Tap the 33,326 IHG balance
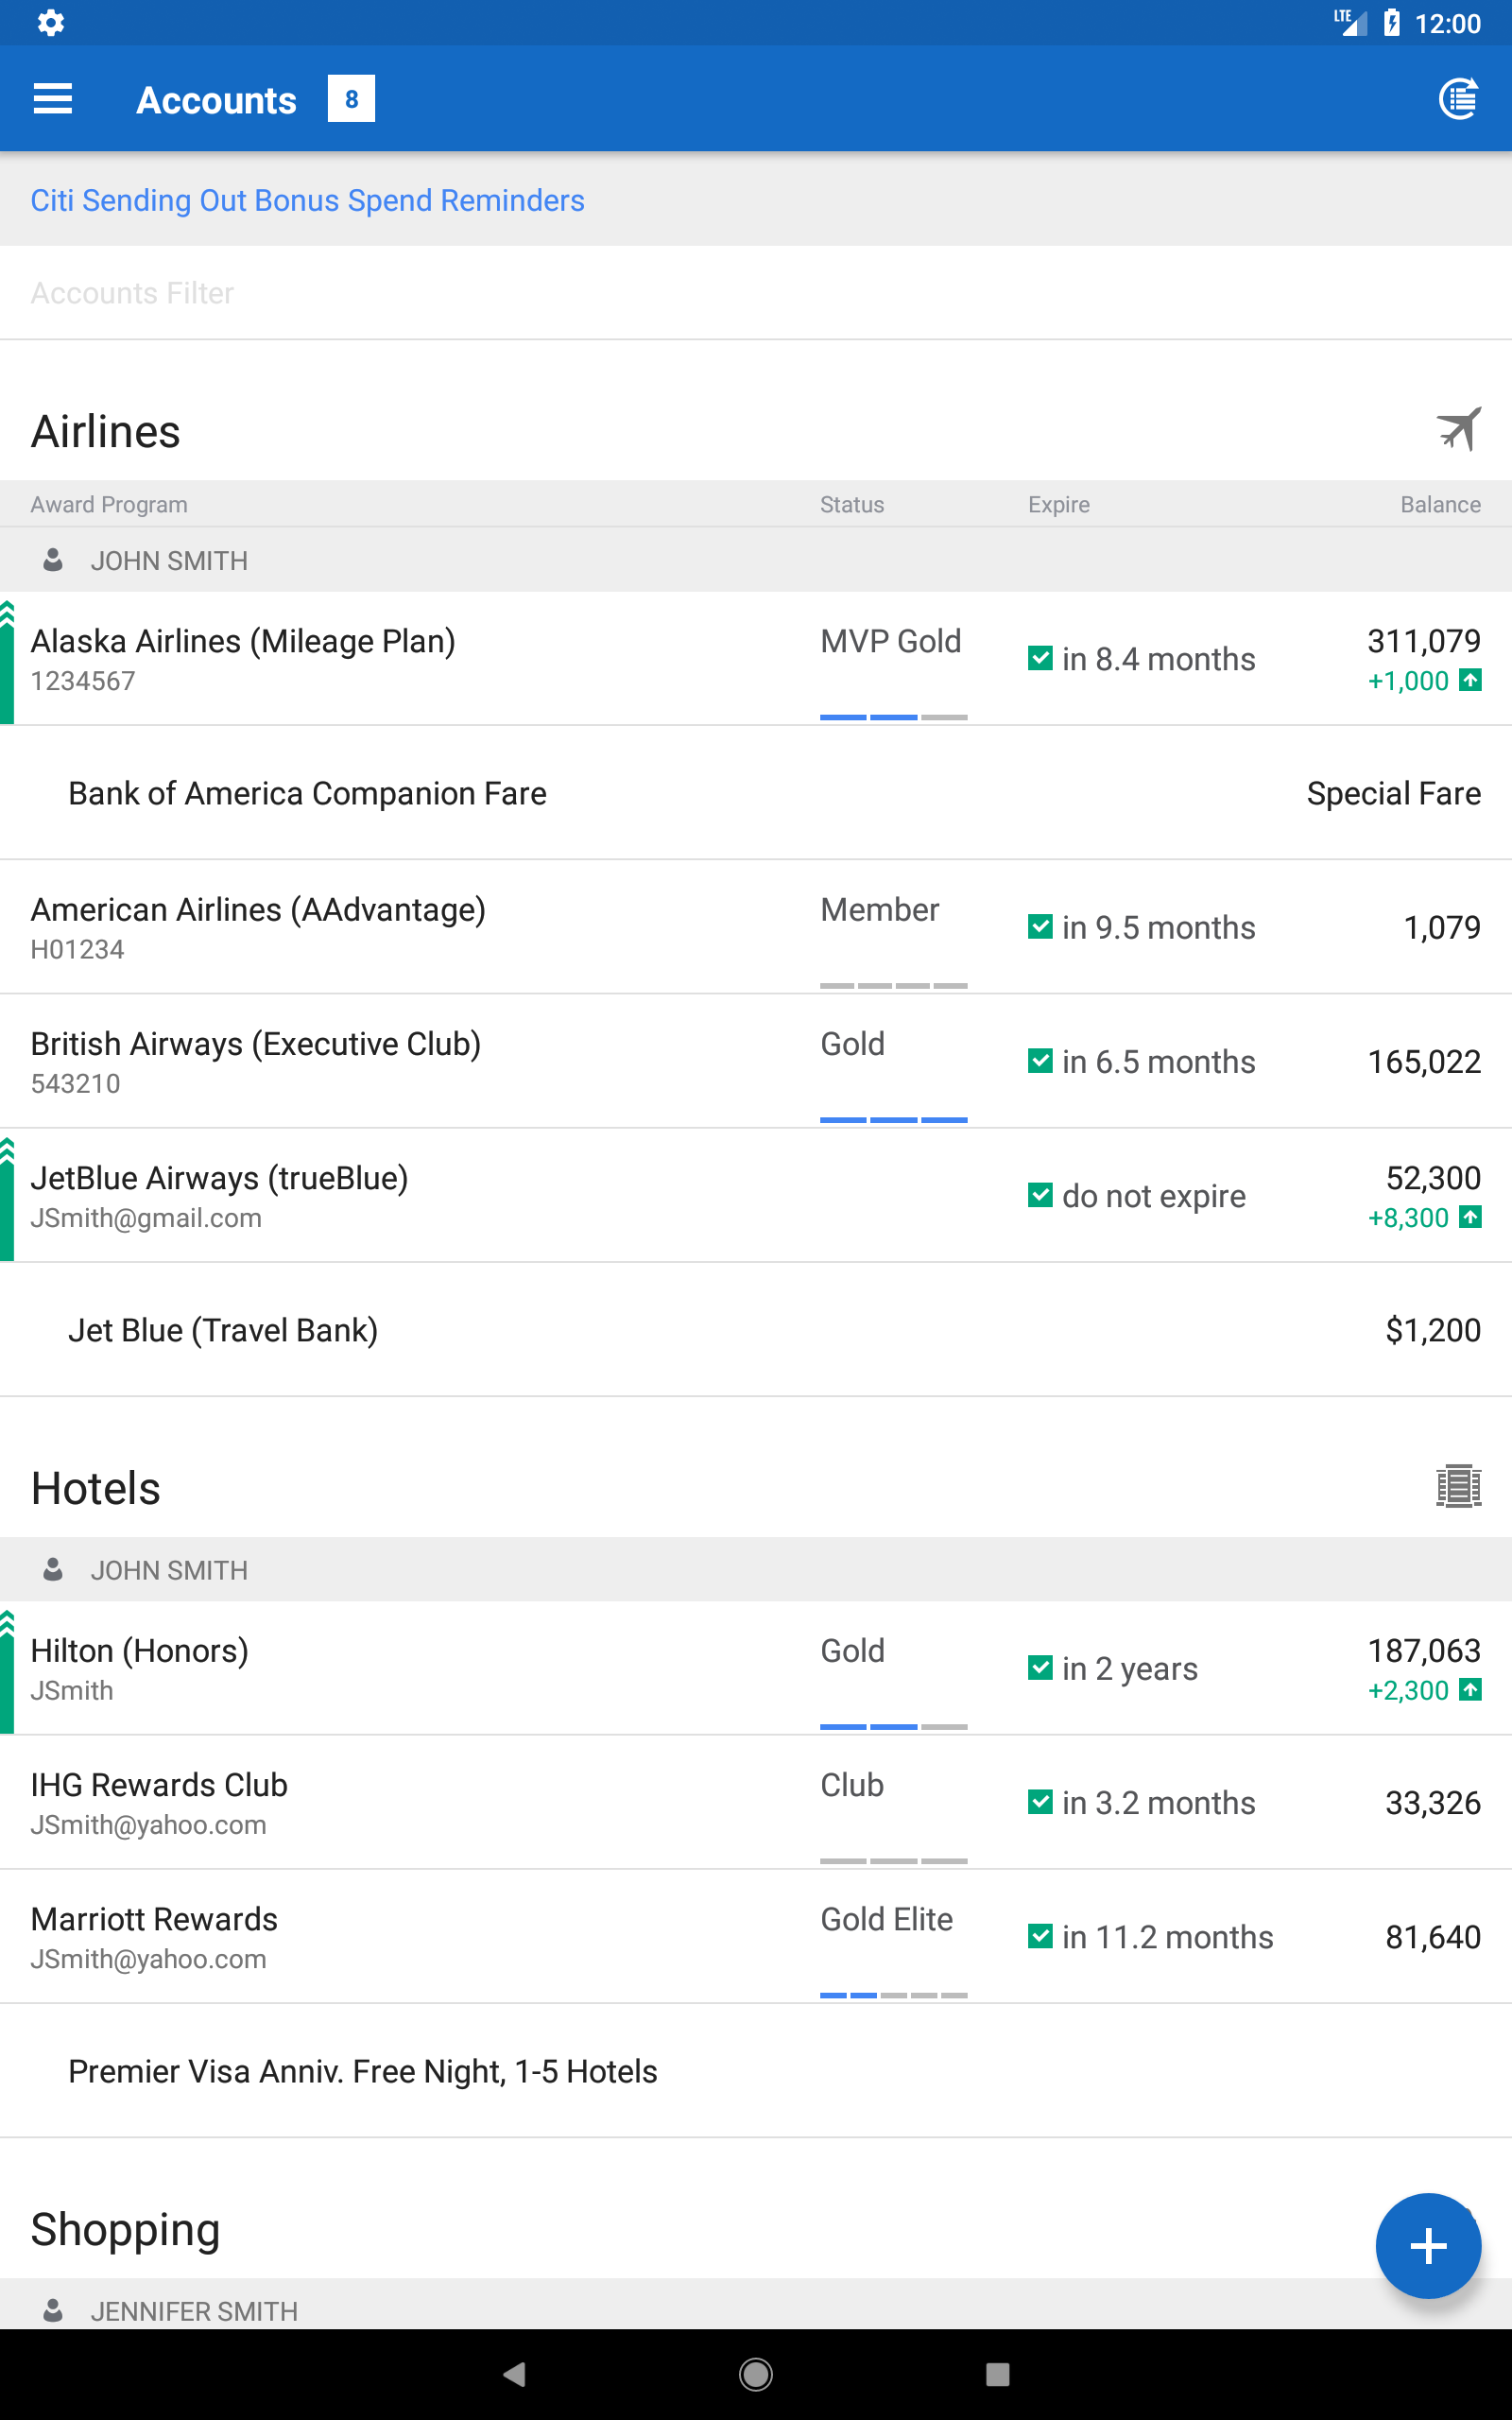The image size is (1512, 2420). coord(1432,1802)
